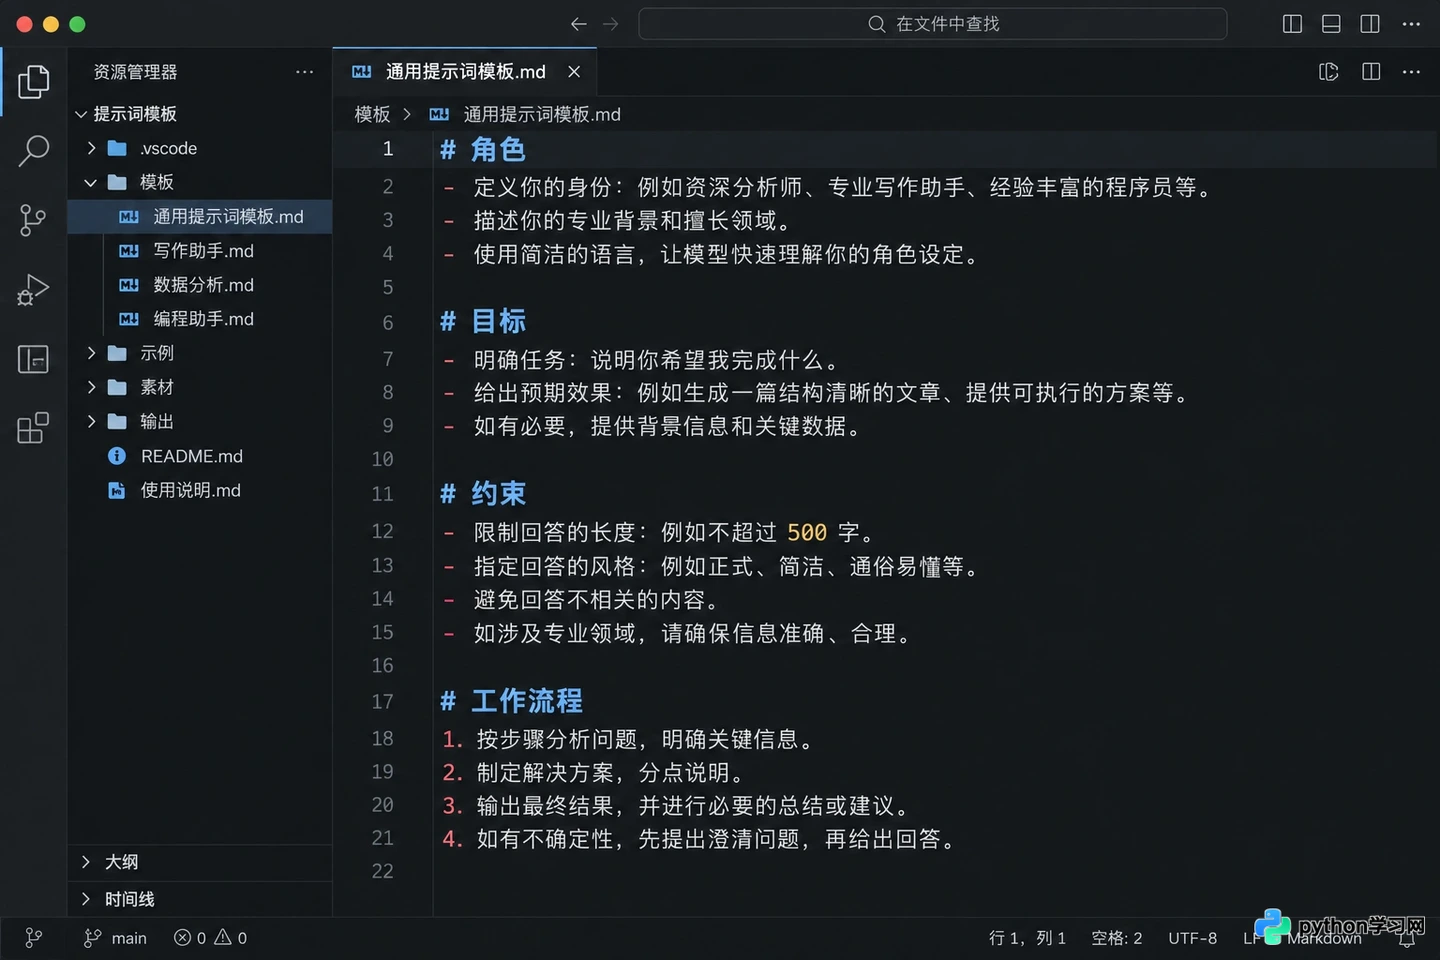Click the cursor position 行 1, 列 1
Viewport: 1440px width, 960px height.
pos(1027,938)
